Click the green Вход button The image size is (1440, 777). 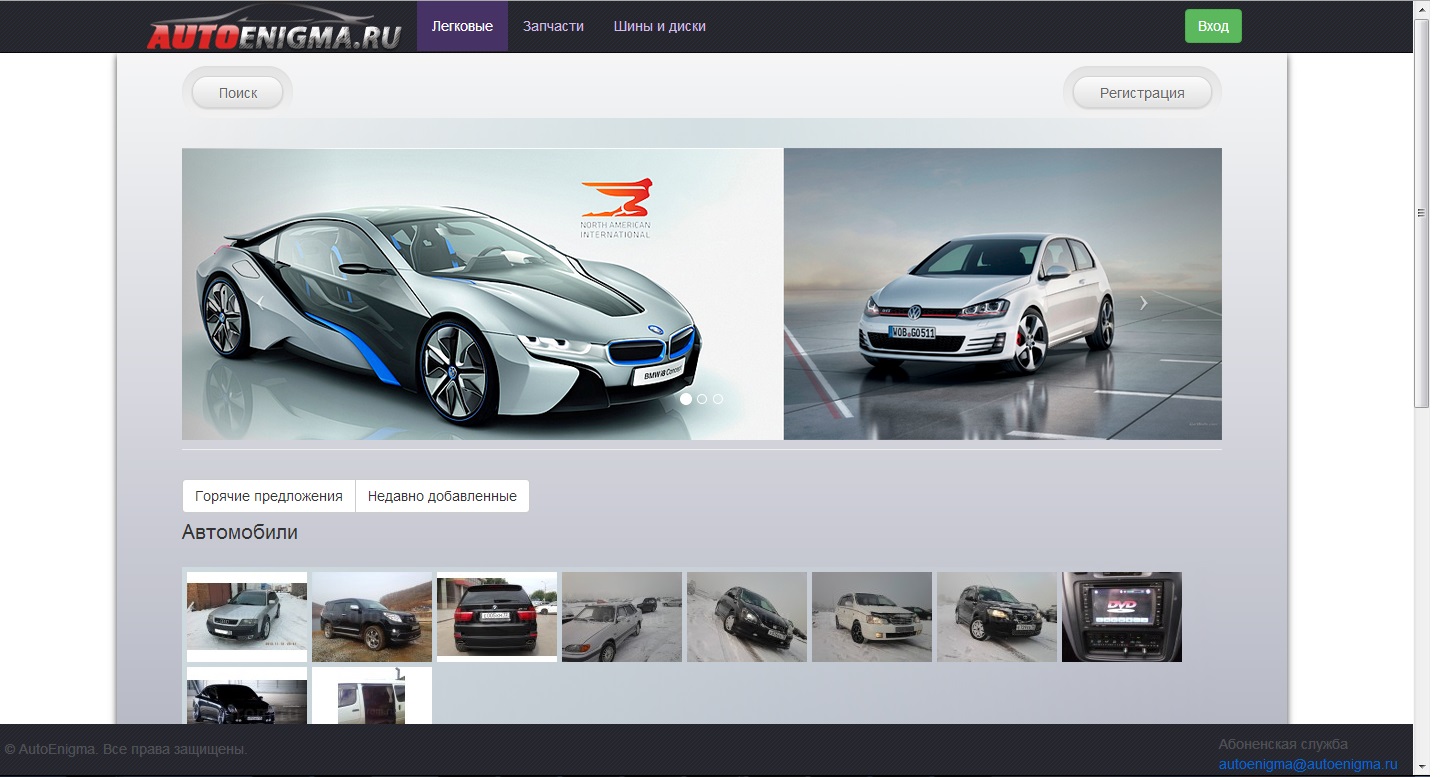[x=1213, y=26]
